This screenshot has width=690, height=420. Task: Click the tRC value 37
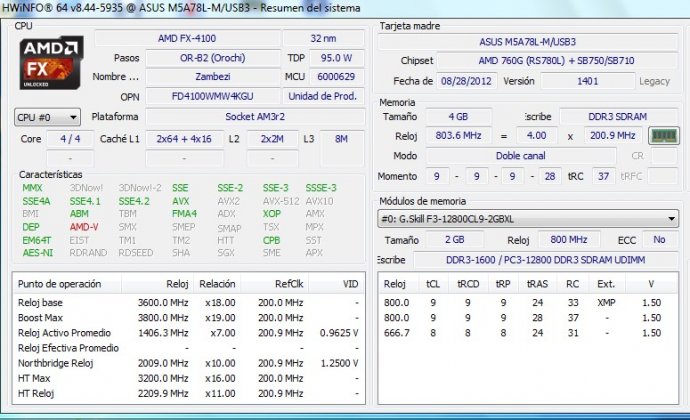[x=603, y=177]
